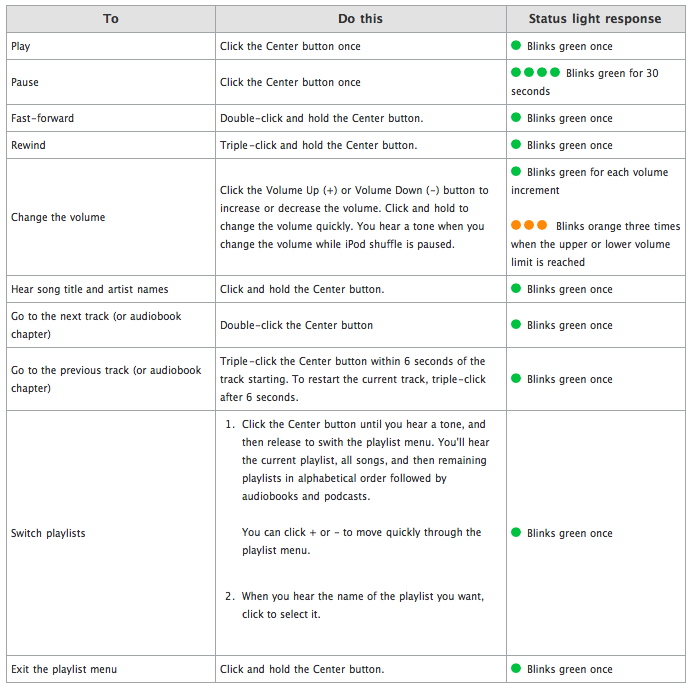Click green dot in next track row
692x688 pixels.
click(x=517, y=325)
